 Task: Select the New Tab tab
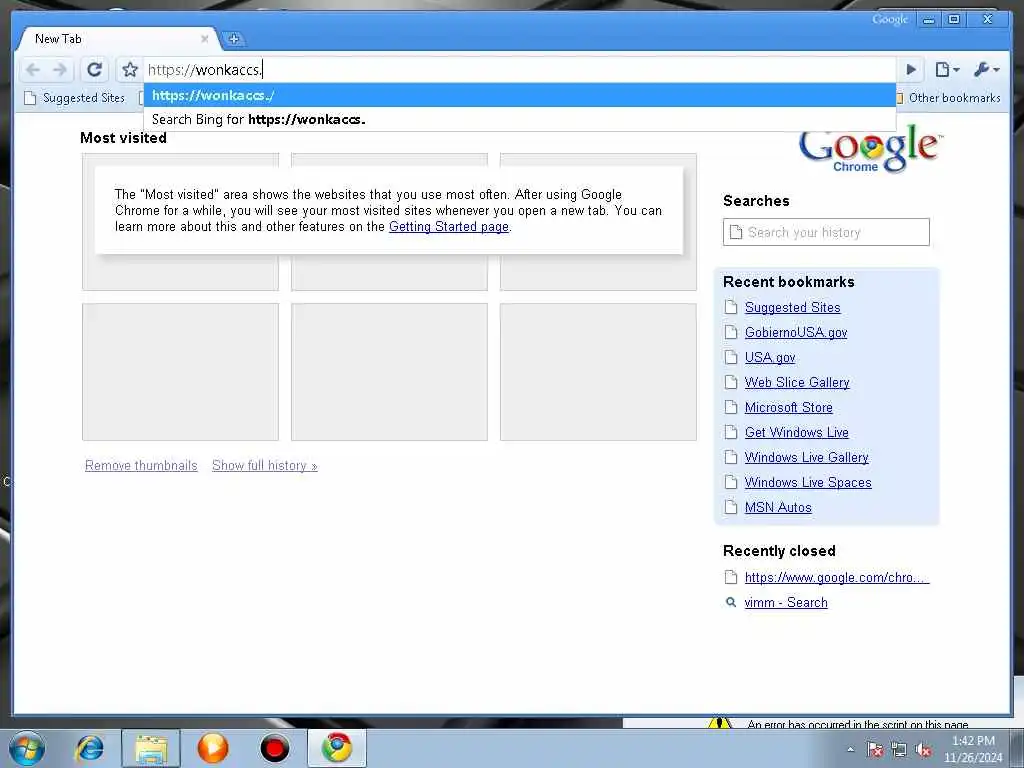click(x=116, y=39)
